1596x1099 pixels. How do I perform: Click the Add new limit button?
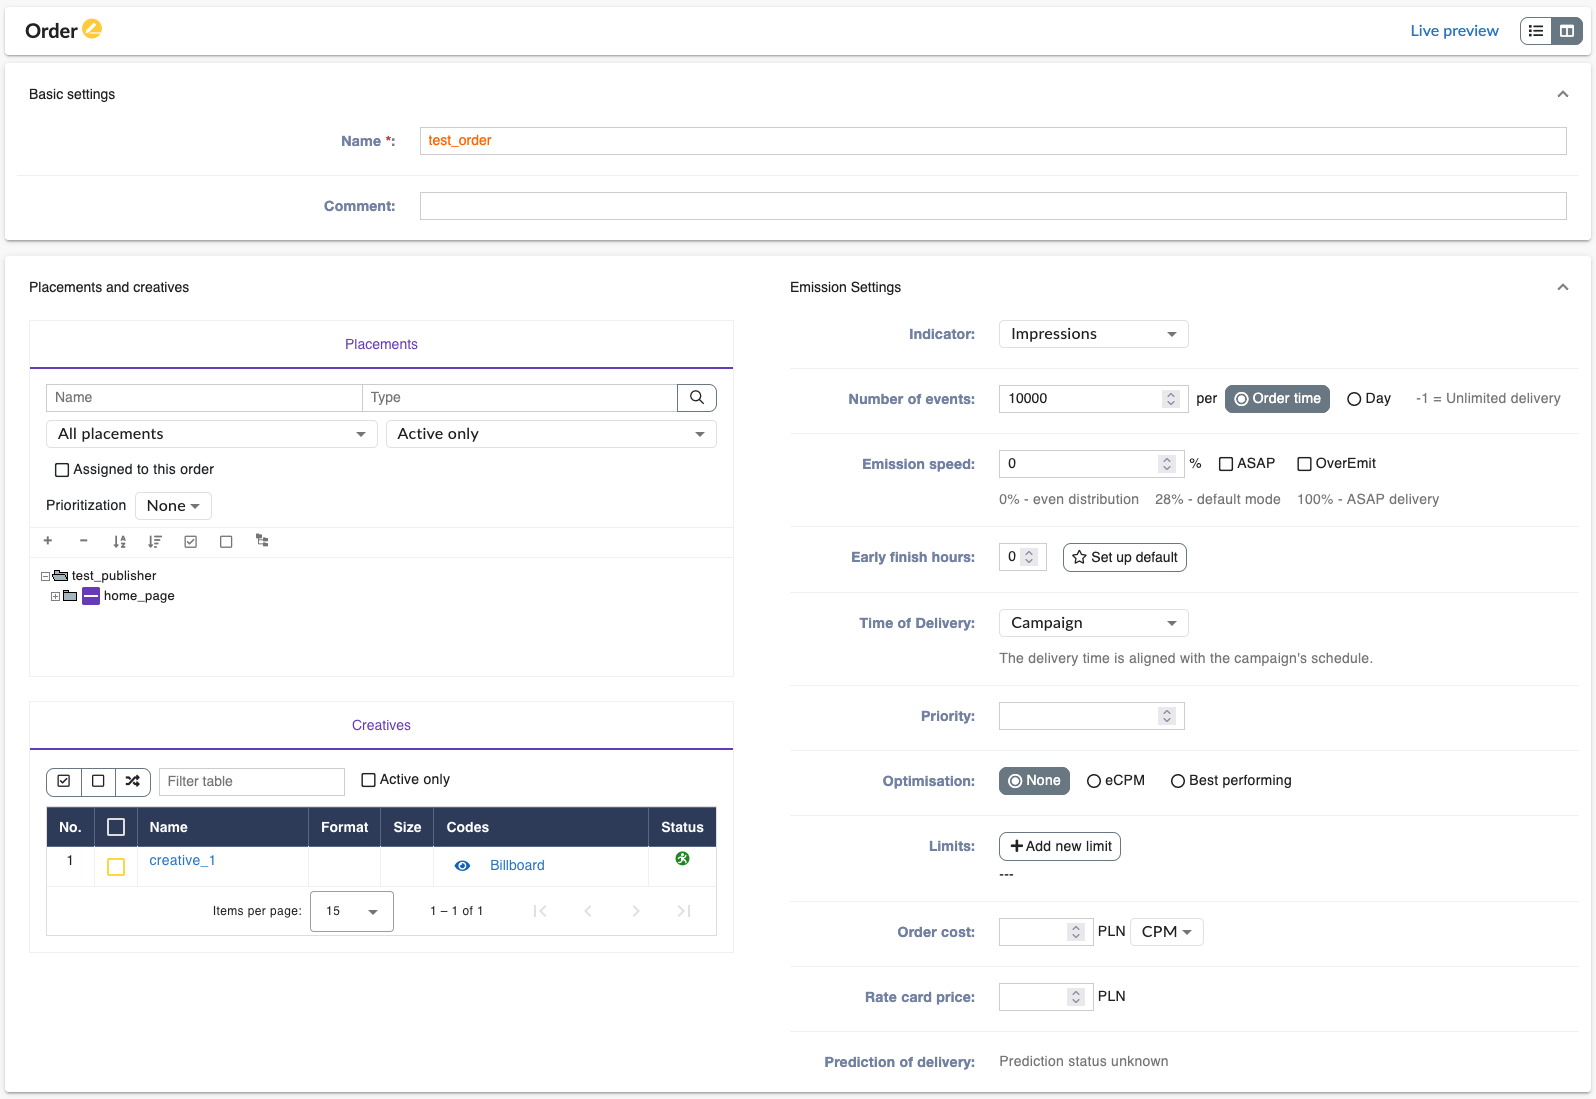click(x=1060, y=846)
